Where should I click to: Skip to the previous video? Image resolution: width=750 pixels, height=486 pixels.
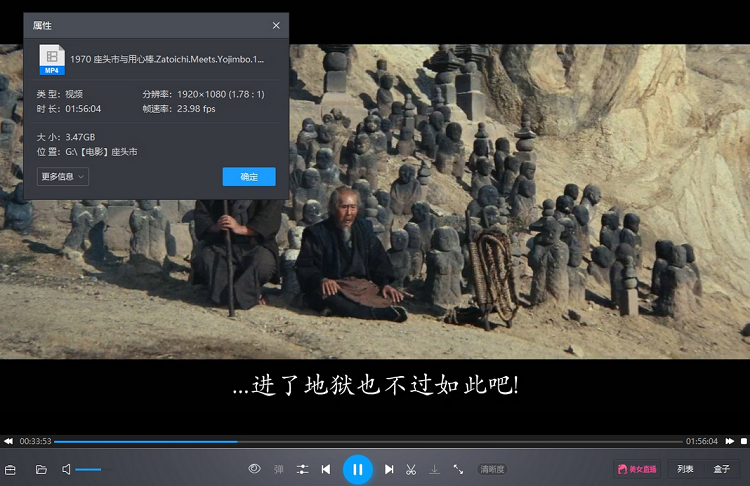[326, 469]
